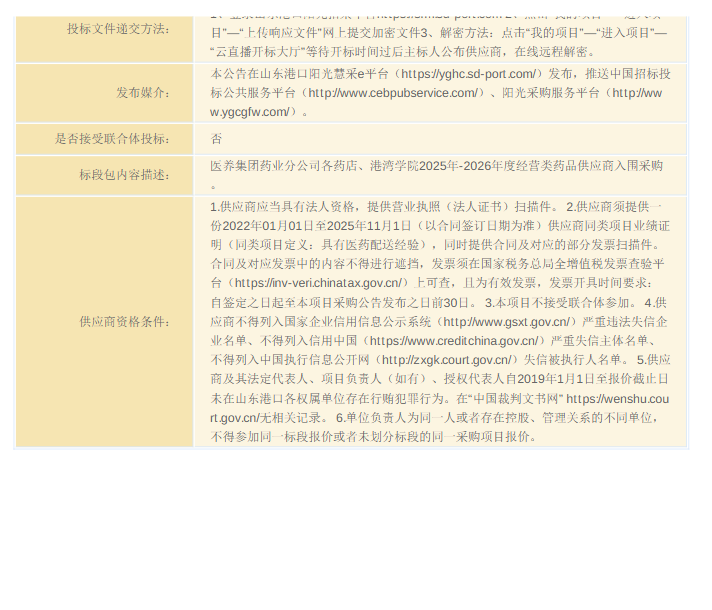712x610 pixels.
Task: Select the 供应商资格条件 label cell
Action: [x=124, y=321]
